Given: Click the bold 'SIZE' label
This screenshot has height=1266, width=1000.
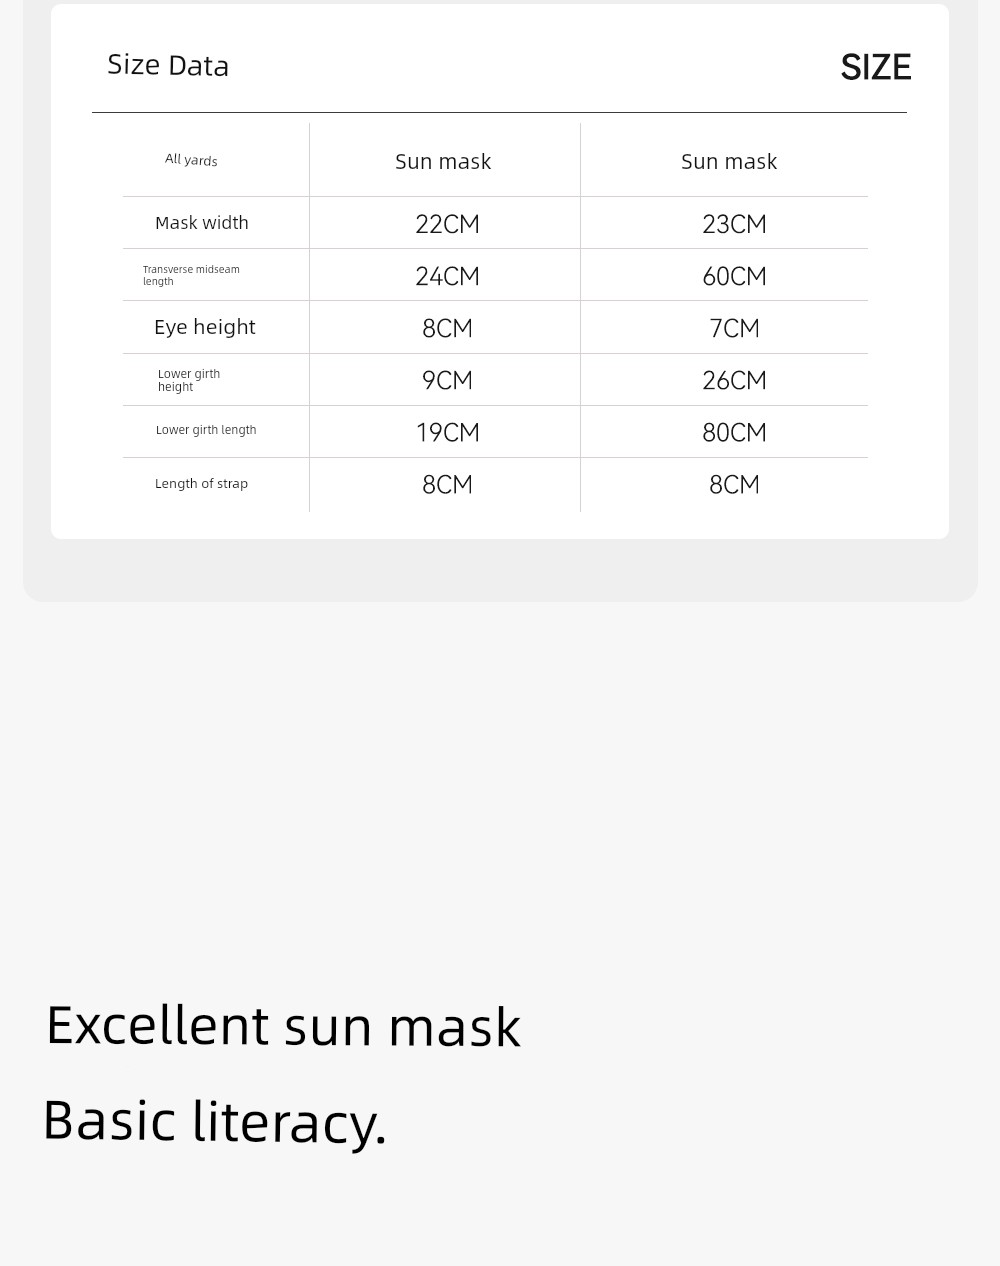Looking at the screenshot, I should [x=876, y=67].
